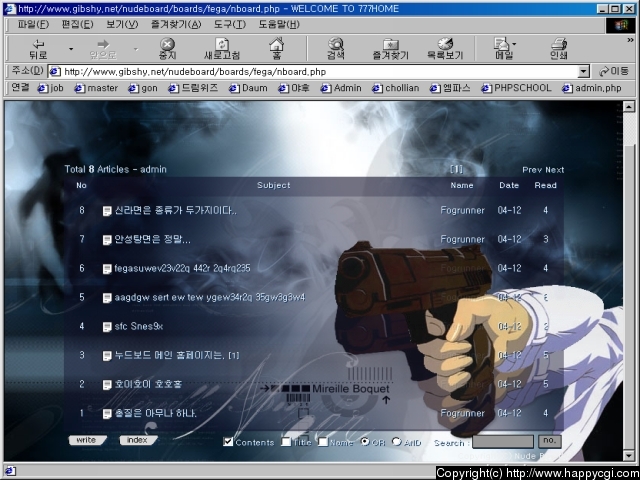The image size is (640, 480).
Task: Open the PHPSCHOOL link bar shortcut
Action: pos(516,88)
